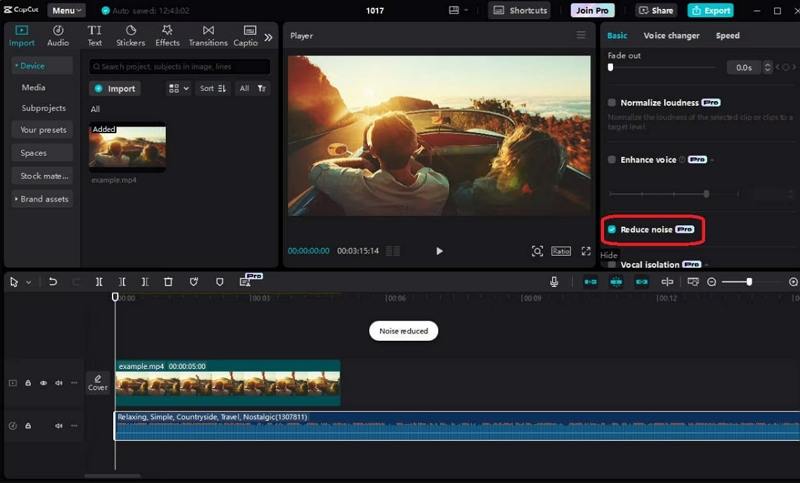
Task: Click the Export button
Action: point(710,10)
